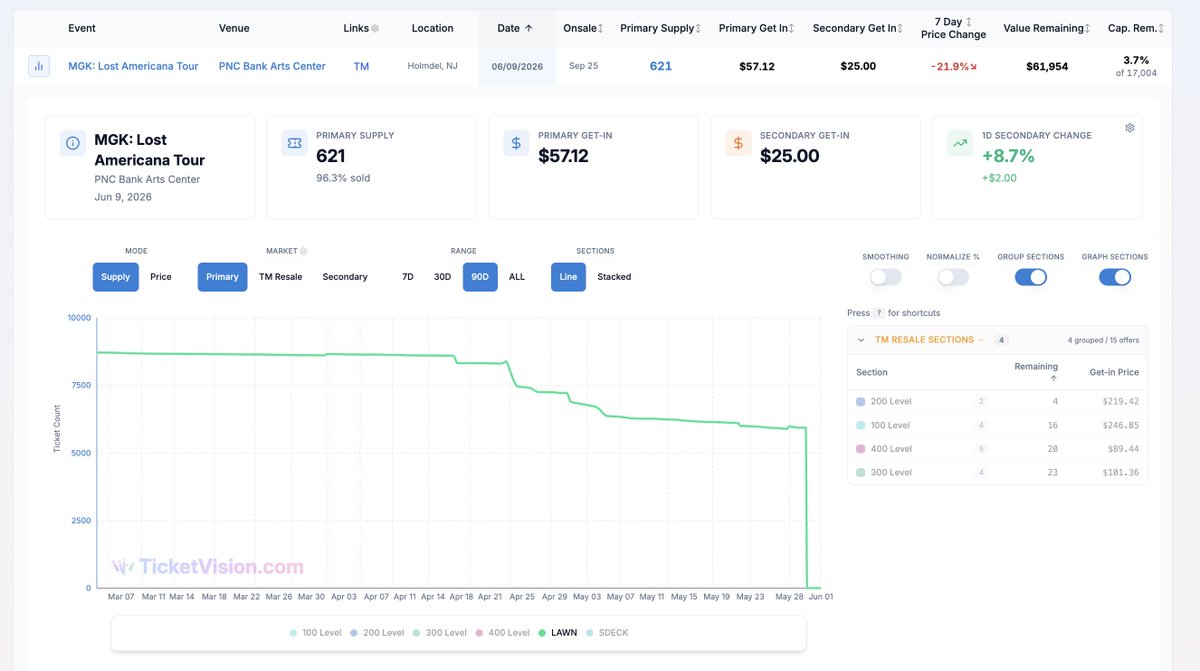Click 200 Level color swatch in sections table

click(861, 401)
